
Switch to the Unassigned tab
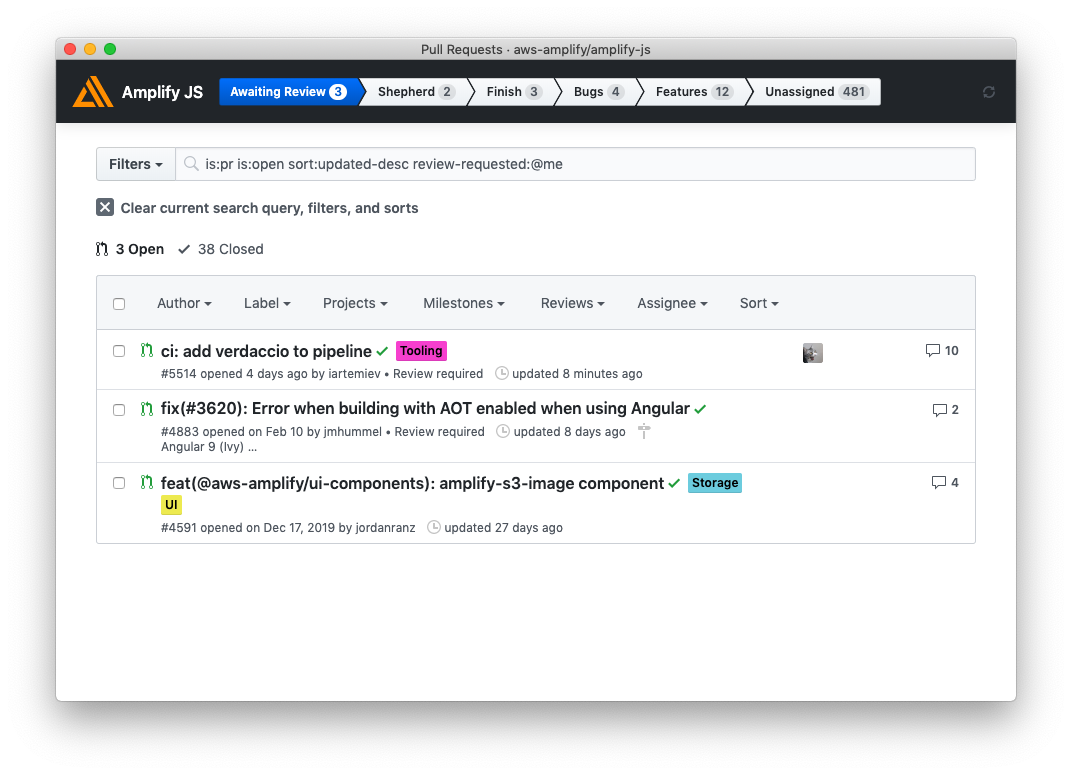pyautogui.click(x=816, y=92)
